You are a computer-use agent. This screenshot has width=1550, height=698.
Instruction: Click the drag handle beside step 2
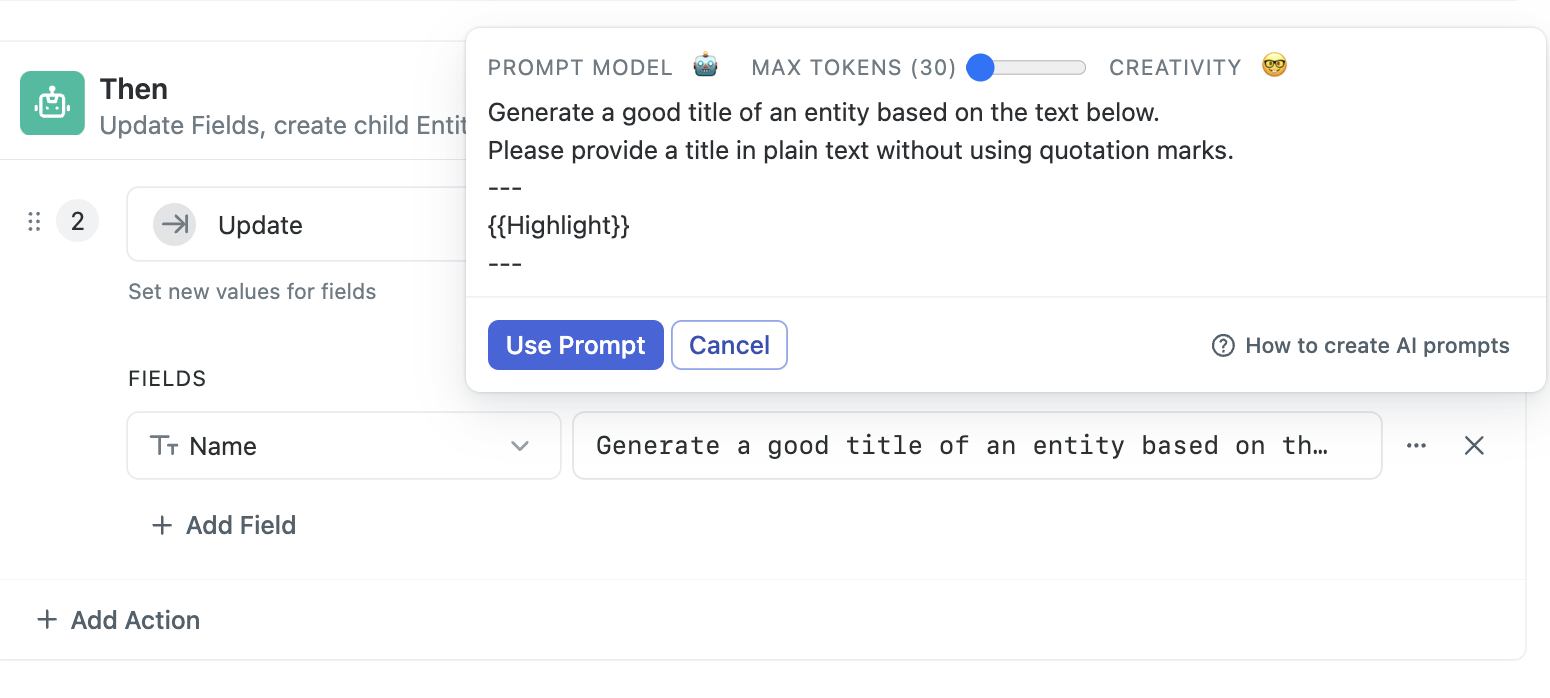click(34, 222)
